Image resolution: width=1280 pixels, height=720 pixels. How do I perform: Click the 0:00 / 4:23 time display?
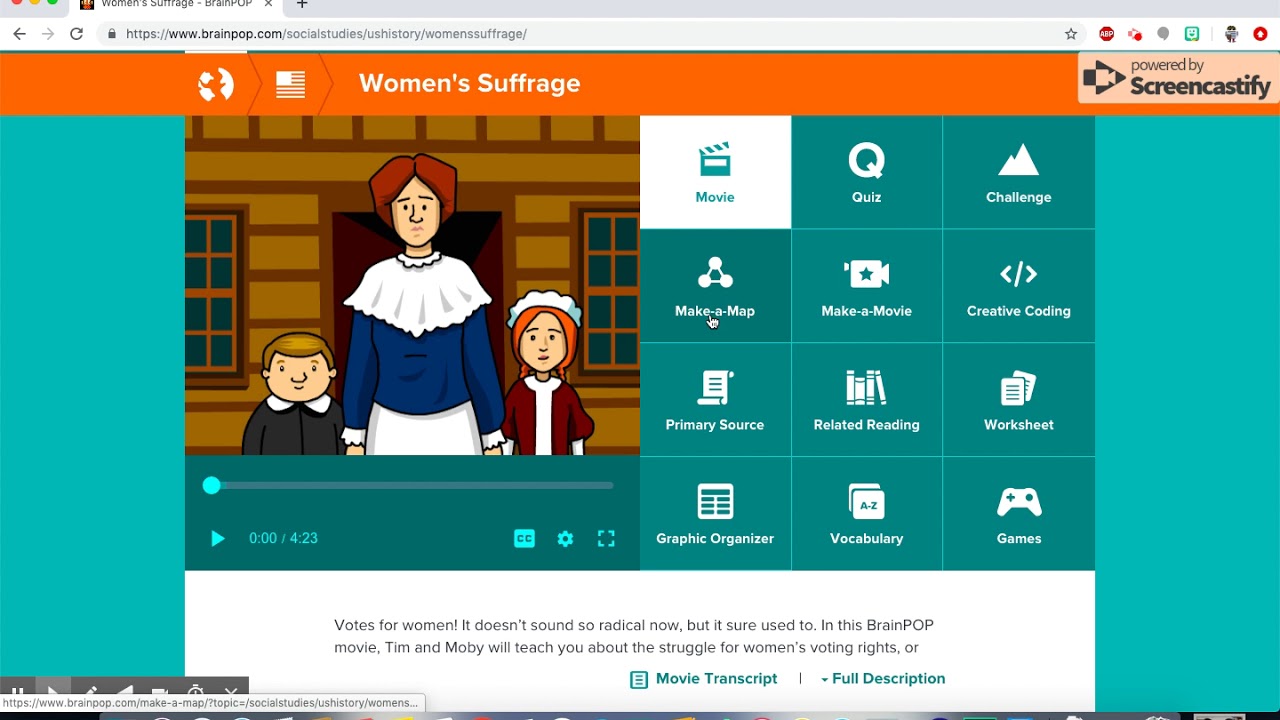tap(283, 539)
